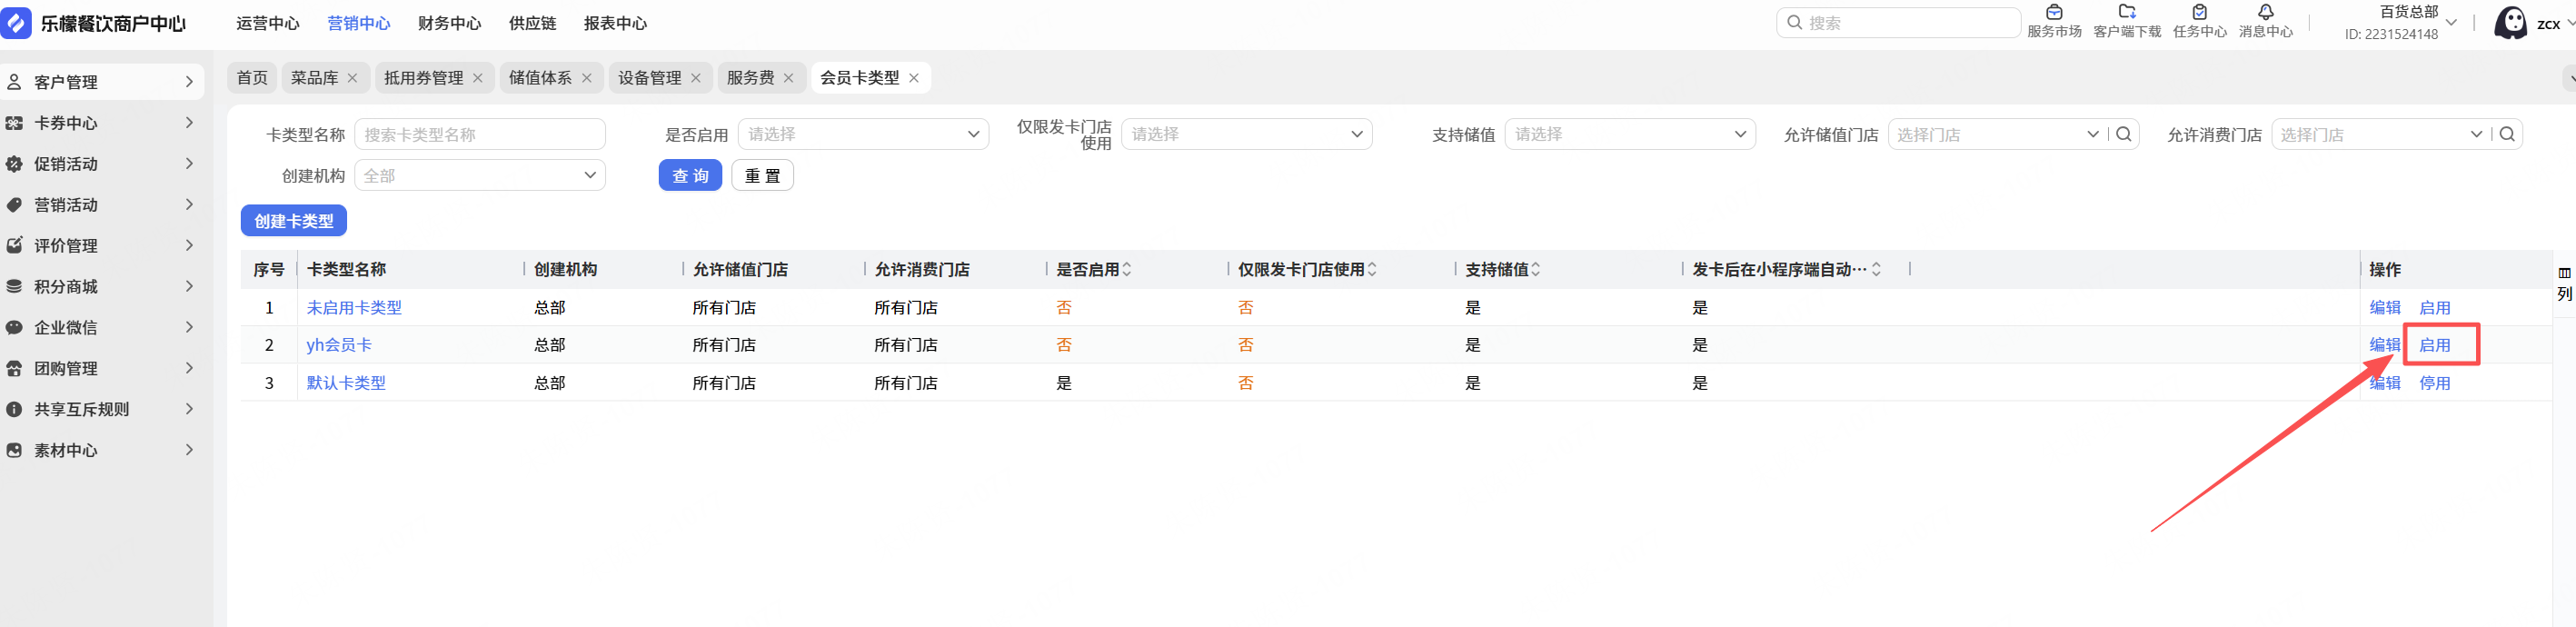Image resolution: width=2576 pixels, height=627 pixels.
Task: Expand 卡券中心 in the sidebar
Action: pyautogui.click(x=100, y=123)
